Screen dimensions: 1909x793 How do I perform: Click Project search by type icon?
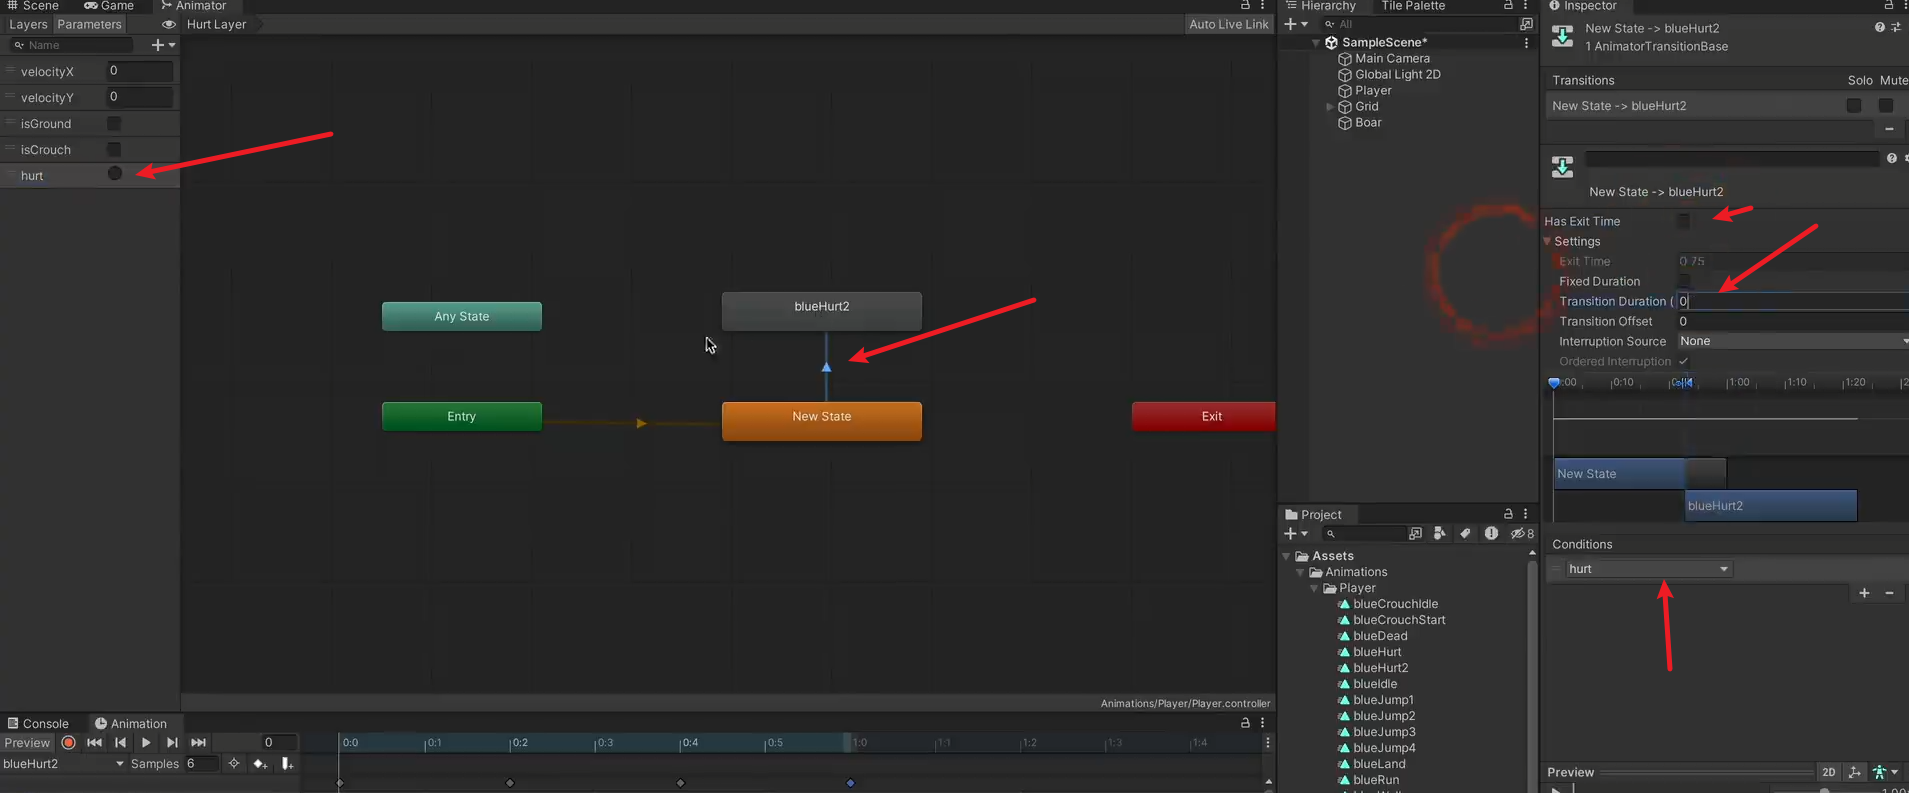tap(1439, 534)
